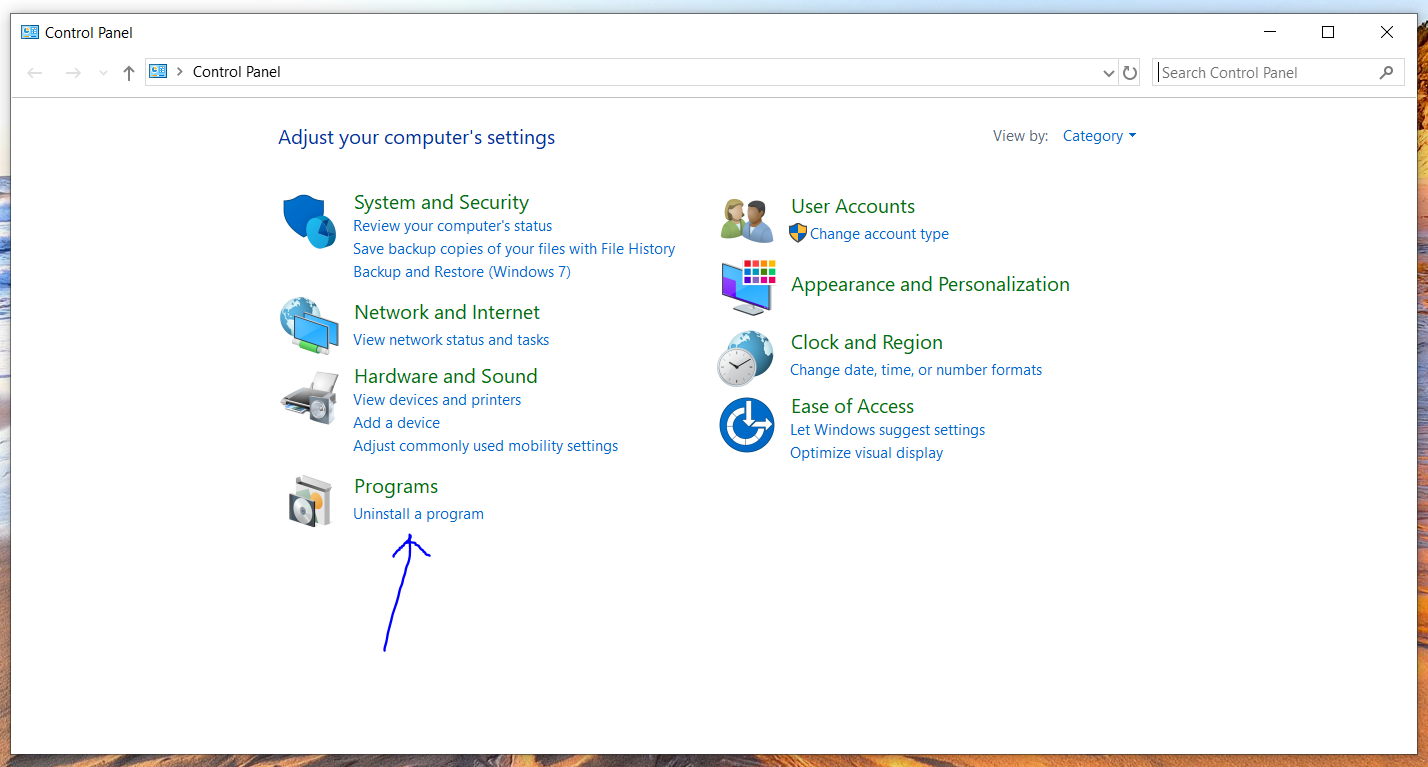Open Network and Internet heading
Screen dimensions: 1428x767
pos(447,312)
